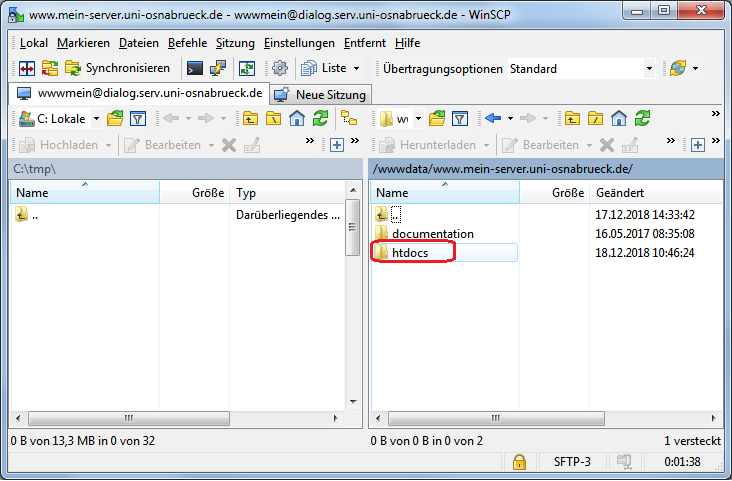Open the Befehle menu

point(188,43)
